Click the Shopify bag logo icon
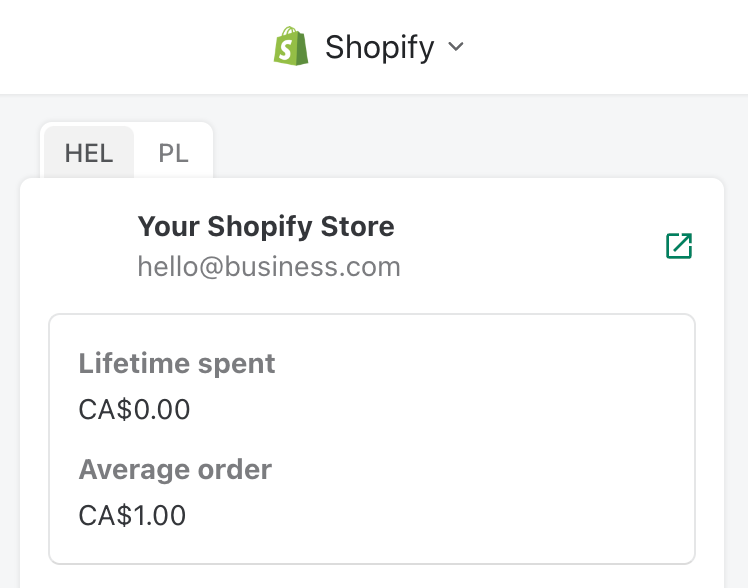Image resolution: width=748 pixels, height=588 pixels. pyautogui.click(x=291, y=47)
